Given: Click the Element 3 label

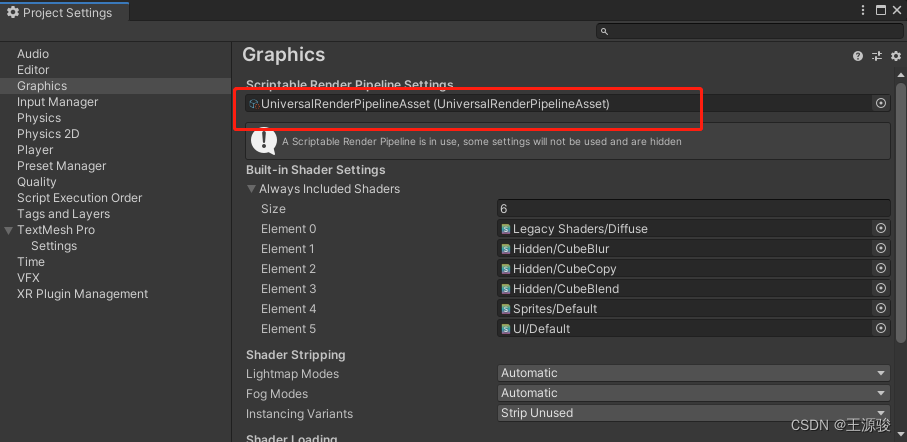Looking at the screenshot, I should (289, 289).
